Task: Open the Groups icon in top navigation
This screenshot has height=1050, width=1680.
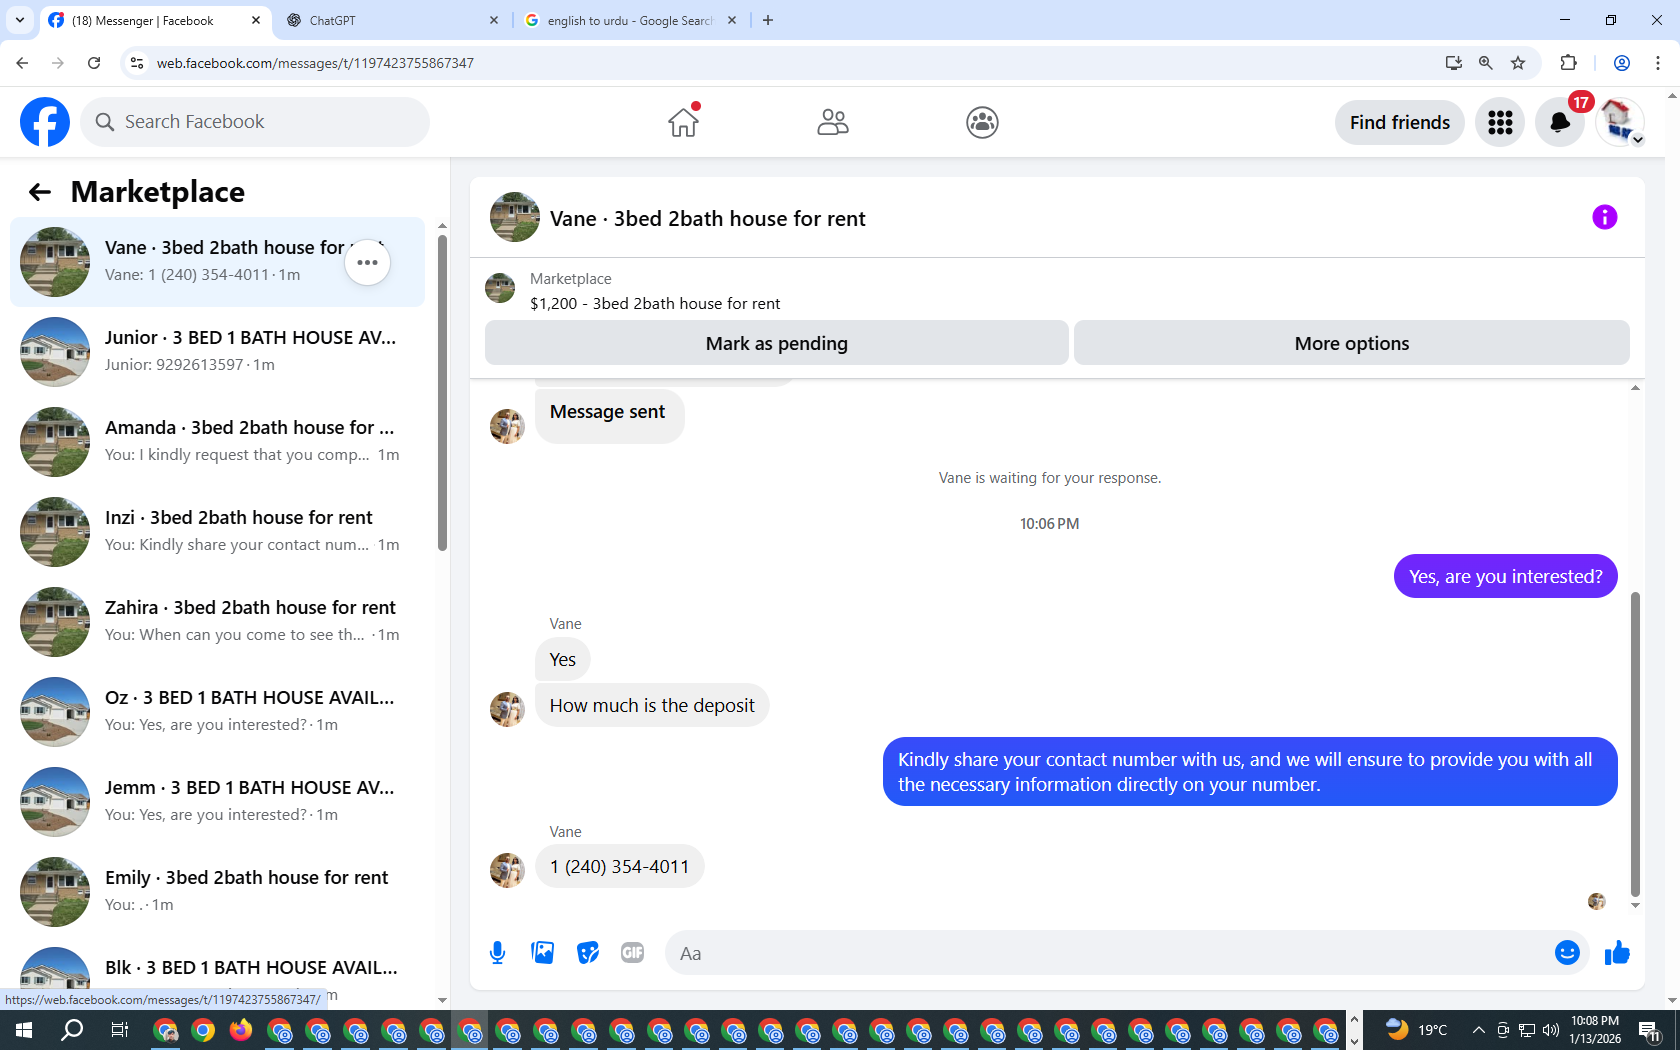Action: (x=982, y=122)
